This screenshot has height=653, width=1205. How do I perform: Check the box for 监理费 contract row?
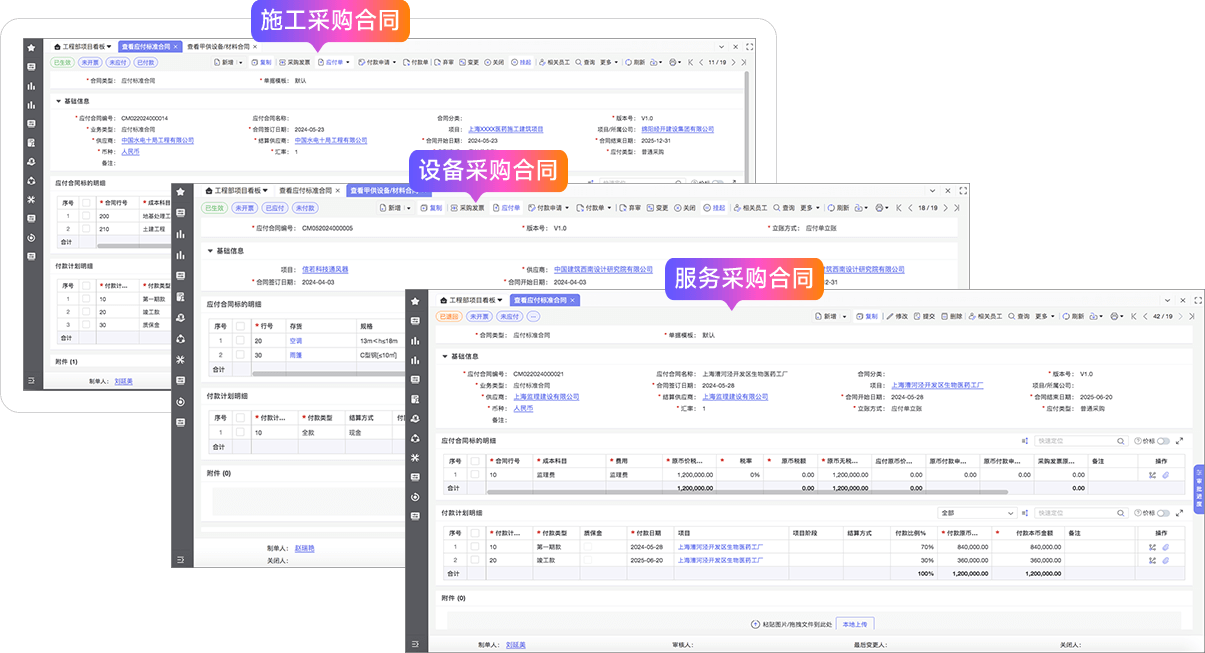(x=475, y=475)
